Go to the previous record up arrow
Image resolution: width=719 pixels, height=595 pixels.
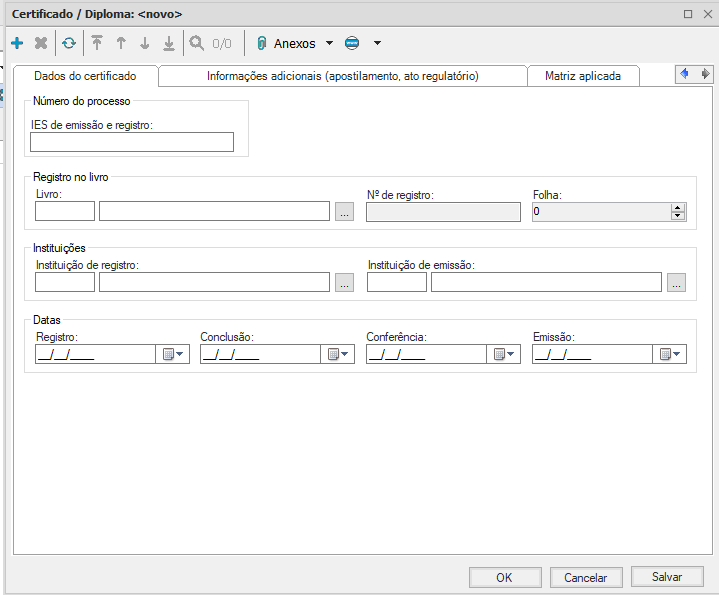coord(121,43)
